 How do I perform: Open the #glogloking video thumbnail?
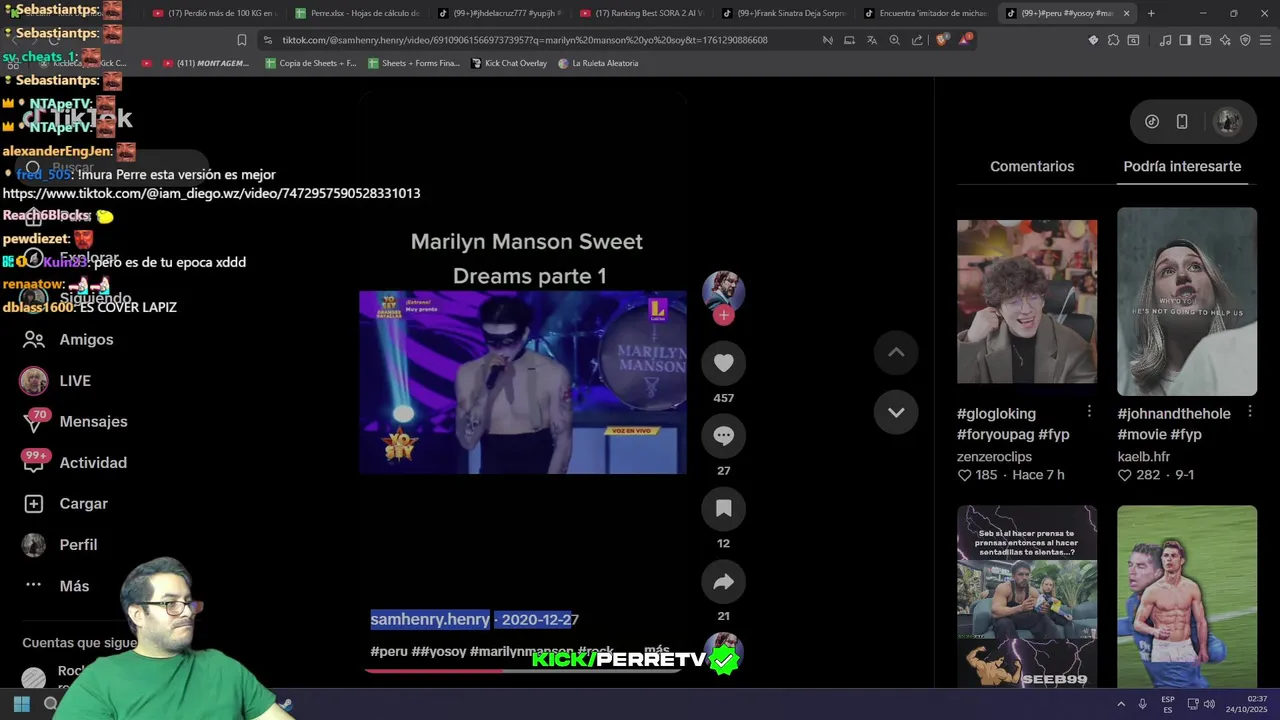(x=1027, y=301)
